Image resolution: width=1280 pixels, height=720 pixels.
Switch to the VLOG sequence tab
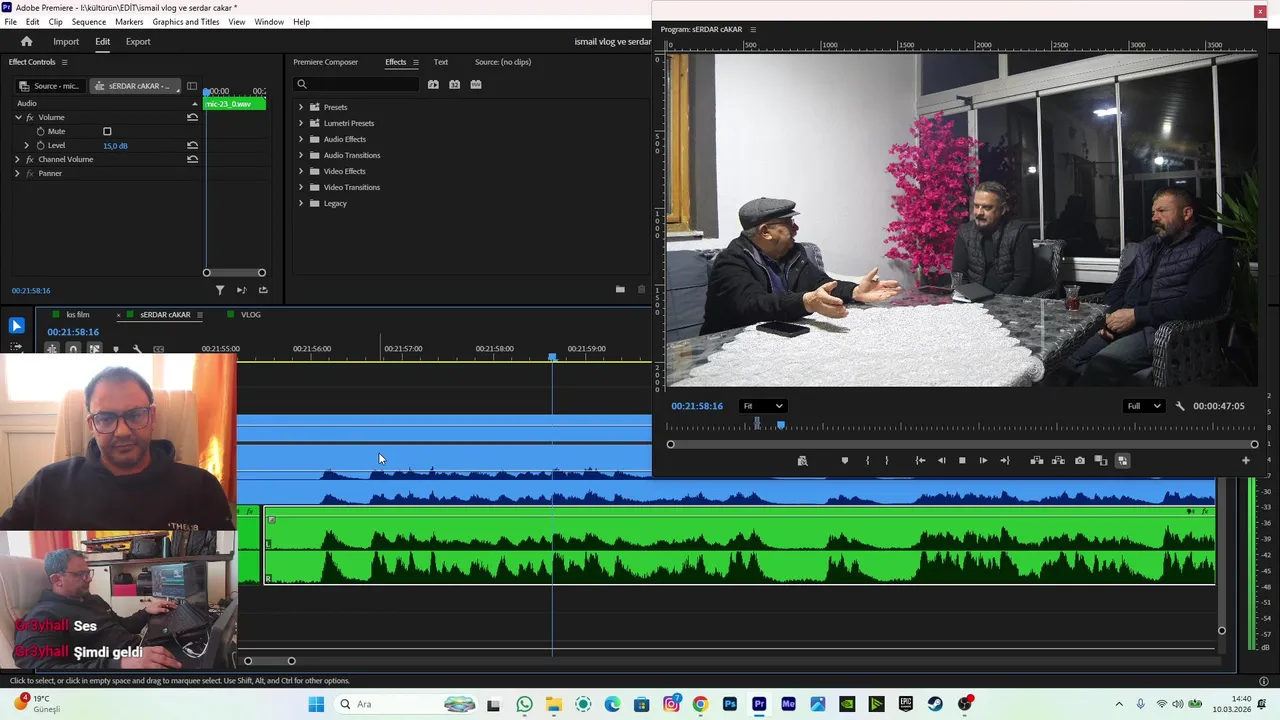pyautogui.click(x=251, y=315)
